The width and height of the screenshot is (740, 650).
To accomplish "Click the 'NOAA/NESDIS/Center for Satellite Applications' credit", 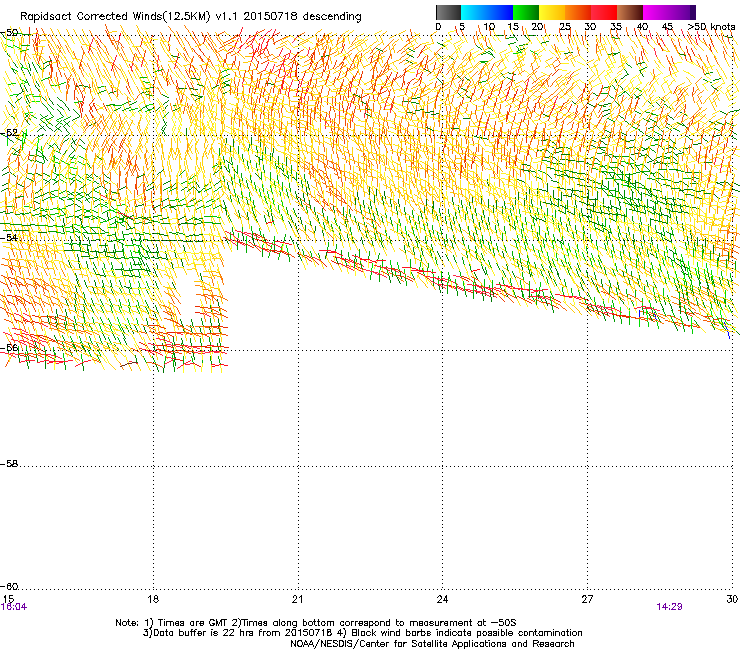I will 432,644.
